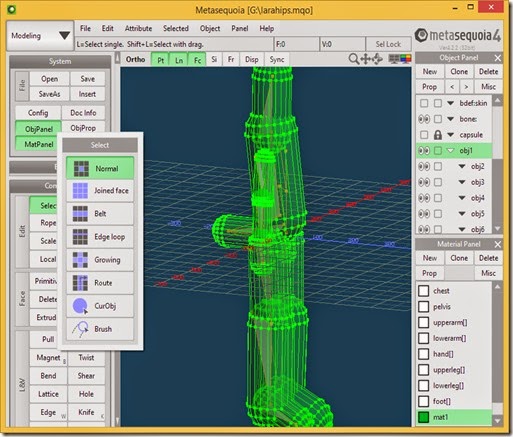513x437 pixels.
Task: Click the SaveAs button
Action: 50,94
